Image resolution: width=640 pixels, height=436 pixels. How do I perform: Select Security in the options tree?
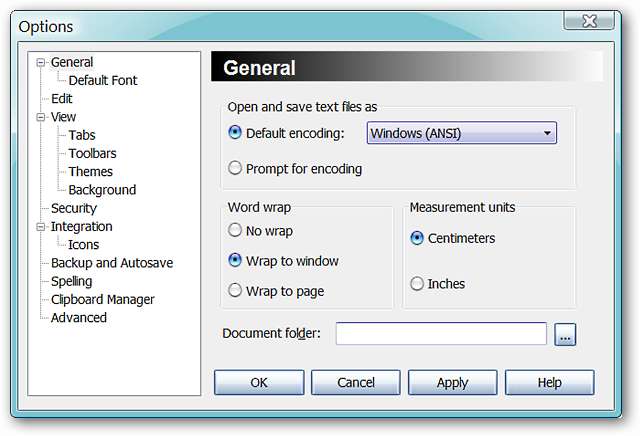(x=74, y=208)
